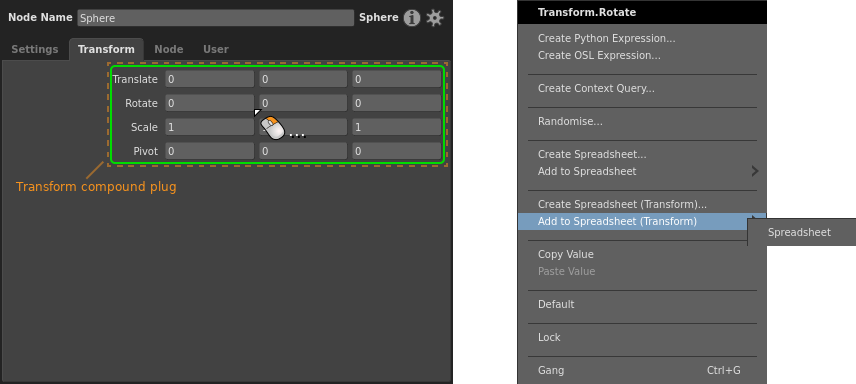
Task: Click the node info icon
Action: pyautogui.click(x=412, y=18)
